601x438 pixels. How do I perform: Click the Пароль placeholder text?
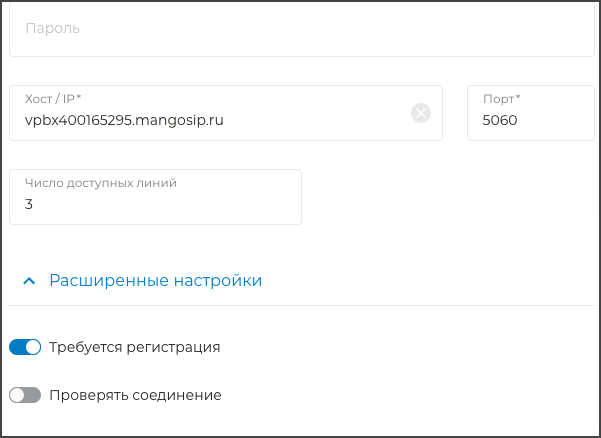(53, 29)
